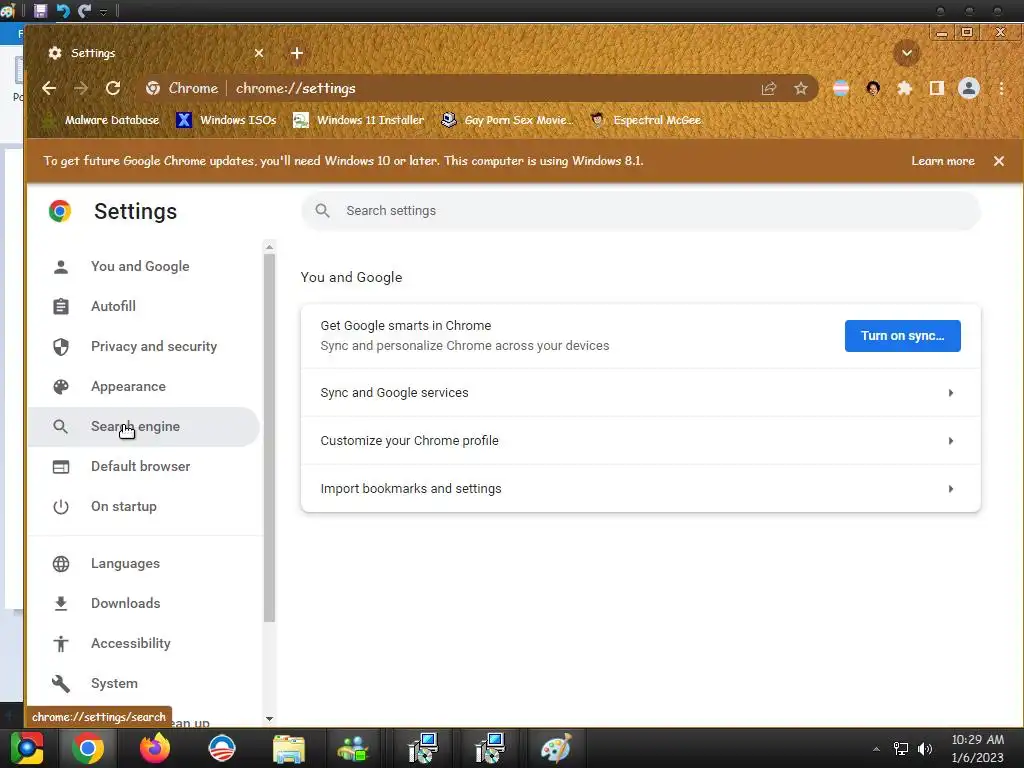Toggle the side panel icon

pos(936,88)
